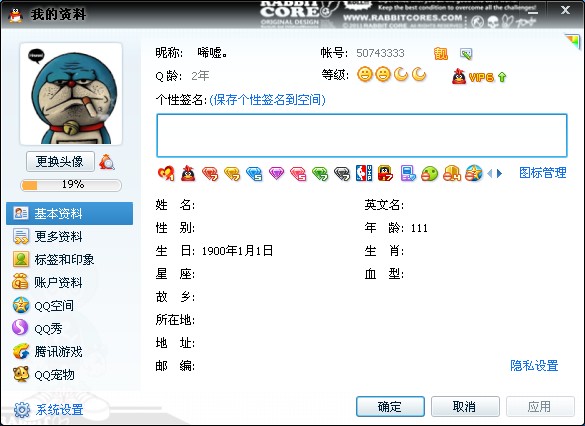
Task: Close the 我的资料 window
Action: tap(565, 10)
